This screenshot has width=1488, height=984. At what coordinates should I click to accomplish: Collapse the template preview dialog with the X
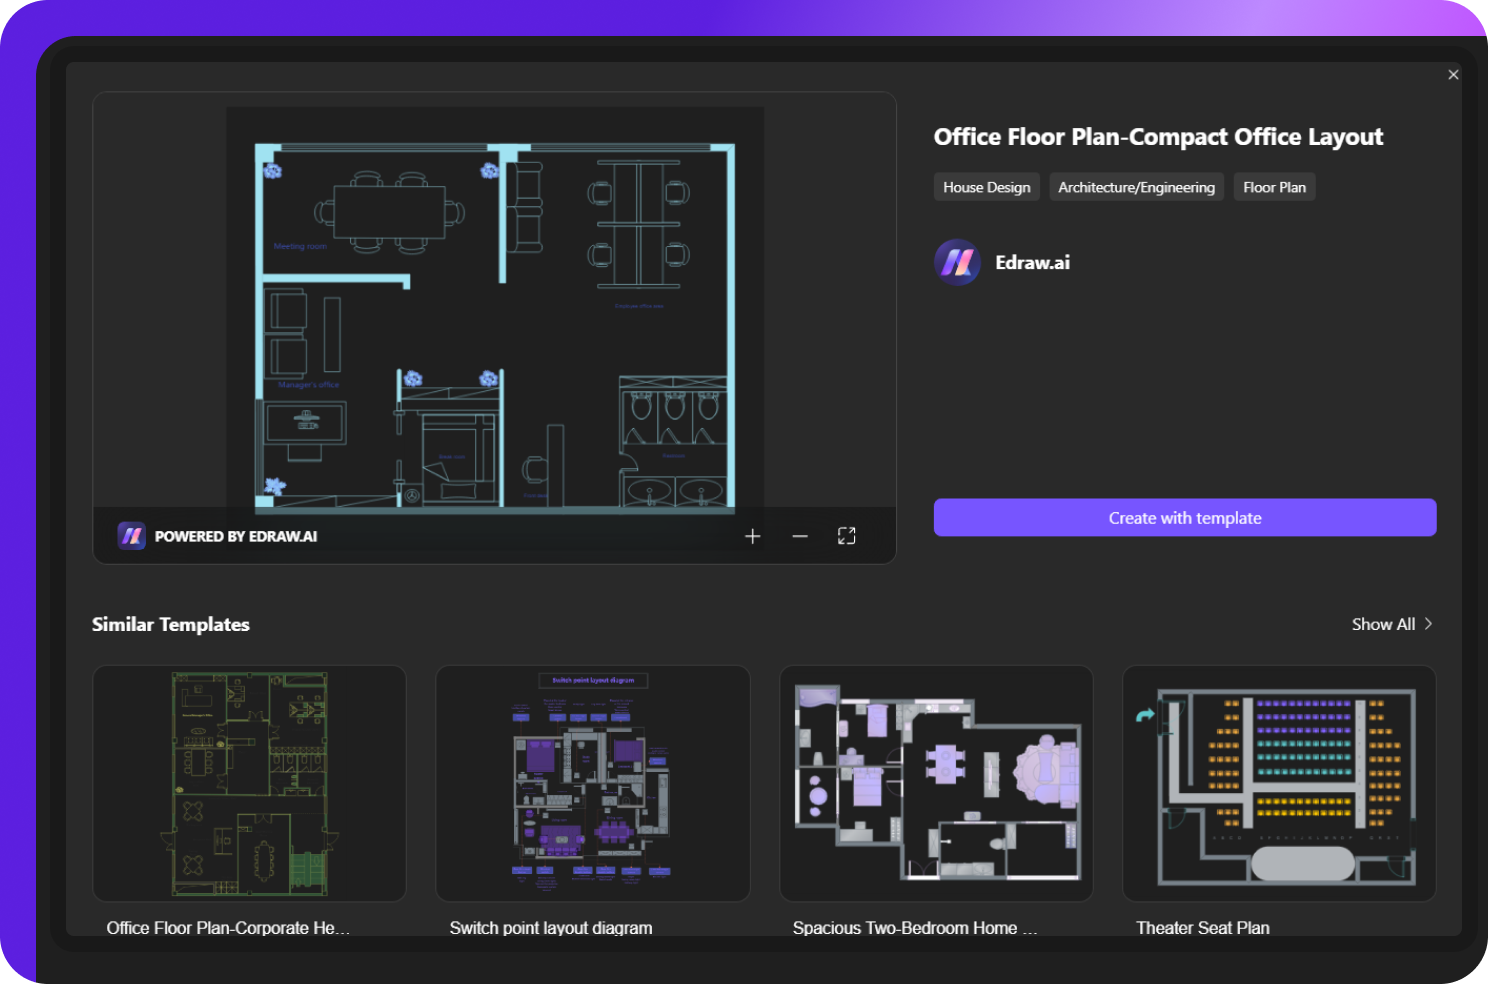tap(1453, 74)
